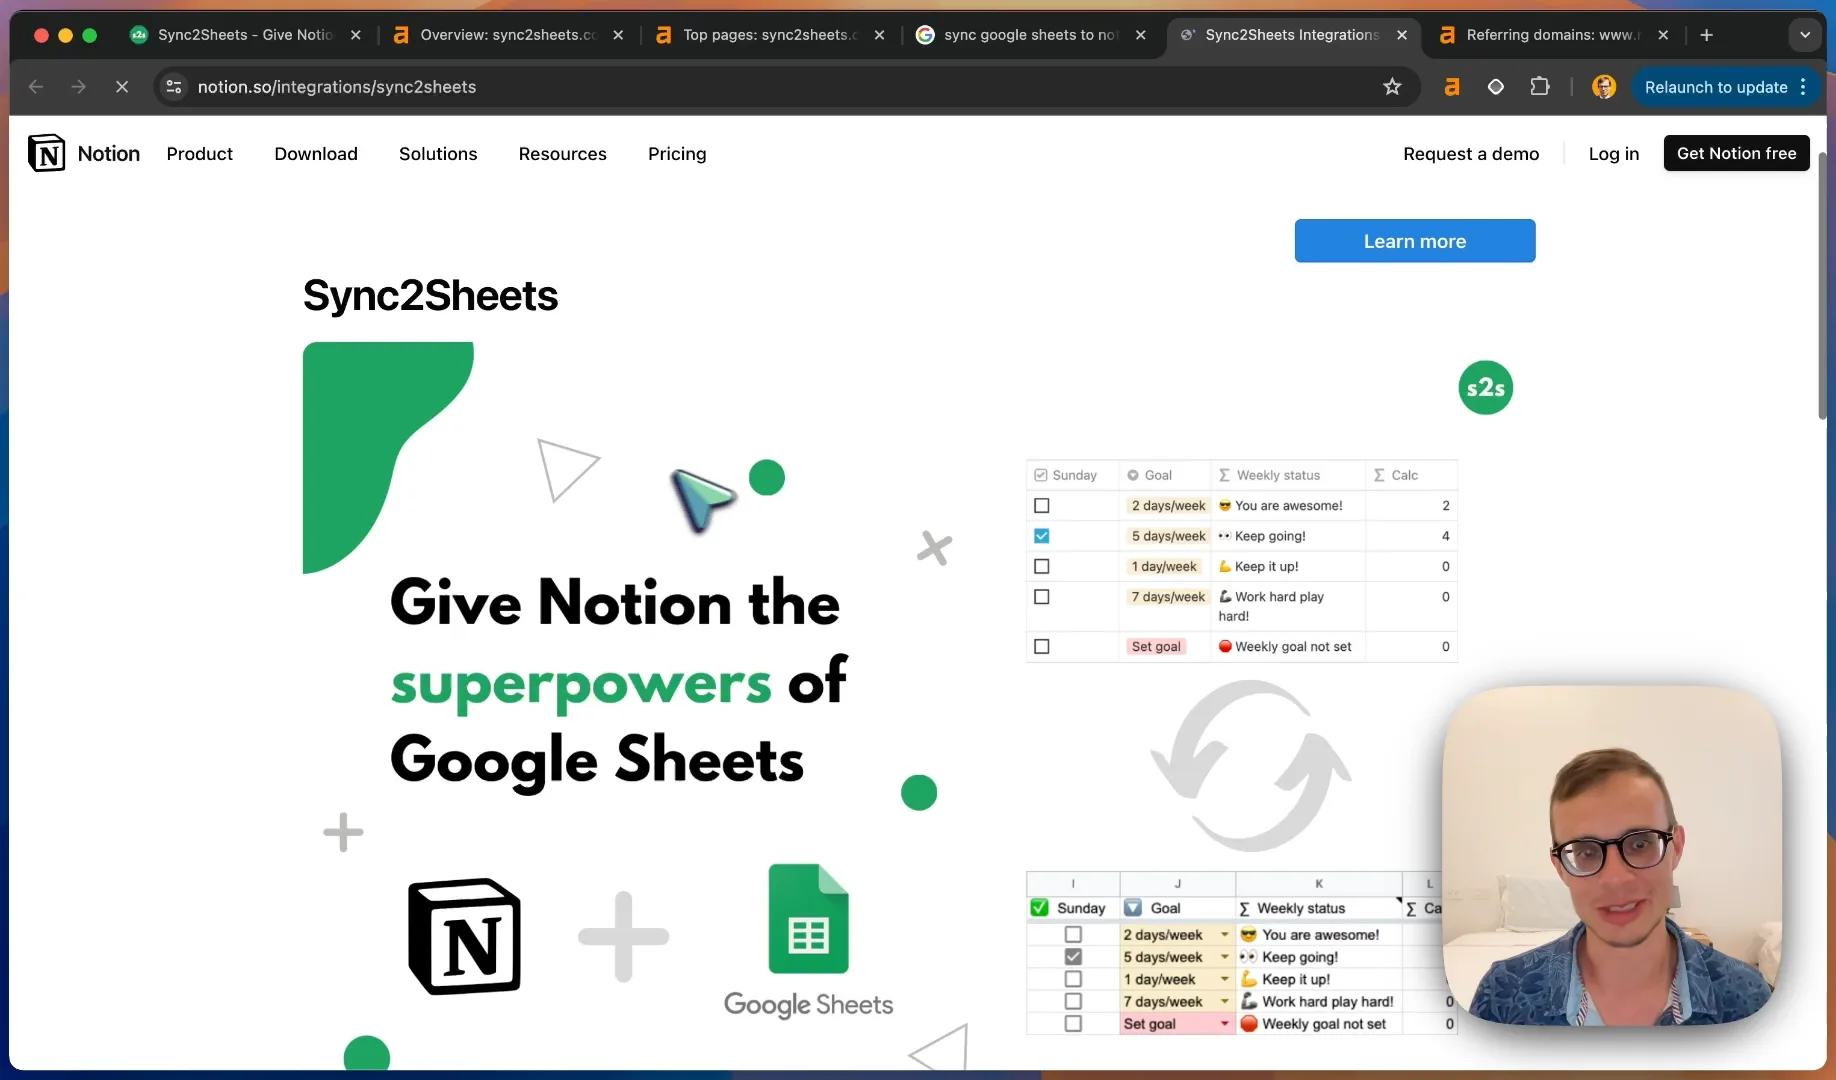Open the Download menu
Screen dimensions: 1836x1080
coord(316,153)
